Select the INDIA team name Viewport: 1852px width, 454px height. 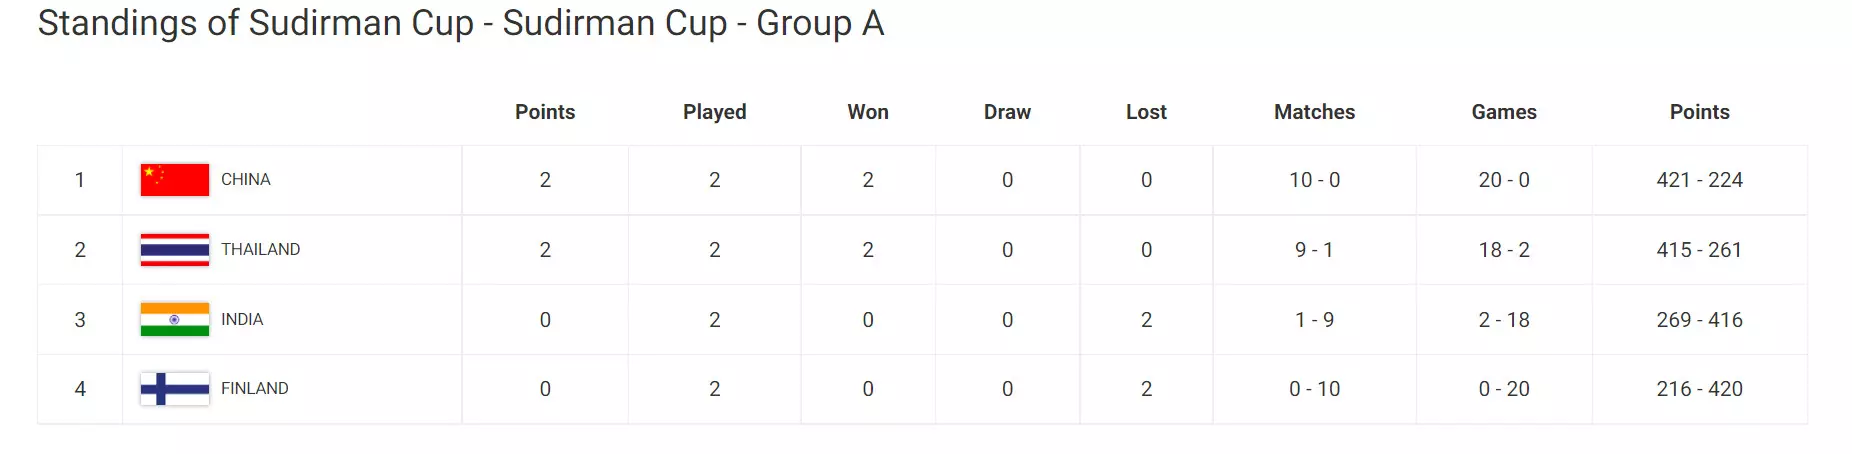coord(242,320)
